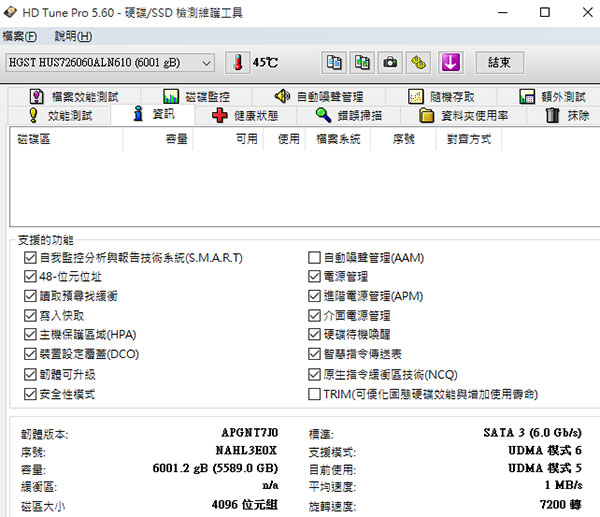Expand the HGST drive selection dropdown
Screen dimensions: 600x517
tap(207, 63)
